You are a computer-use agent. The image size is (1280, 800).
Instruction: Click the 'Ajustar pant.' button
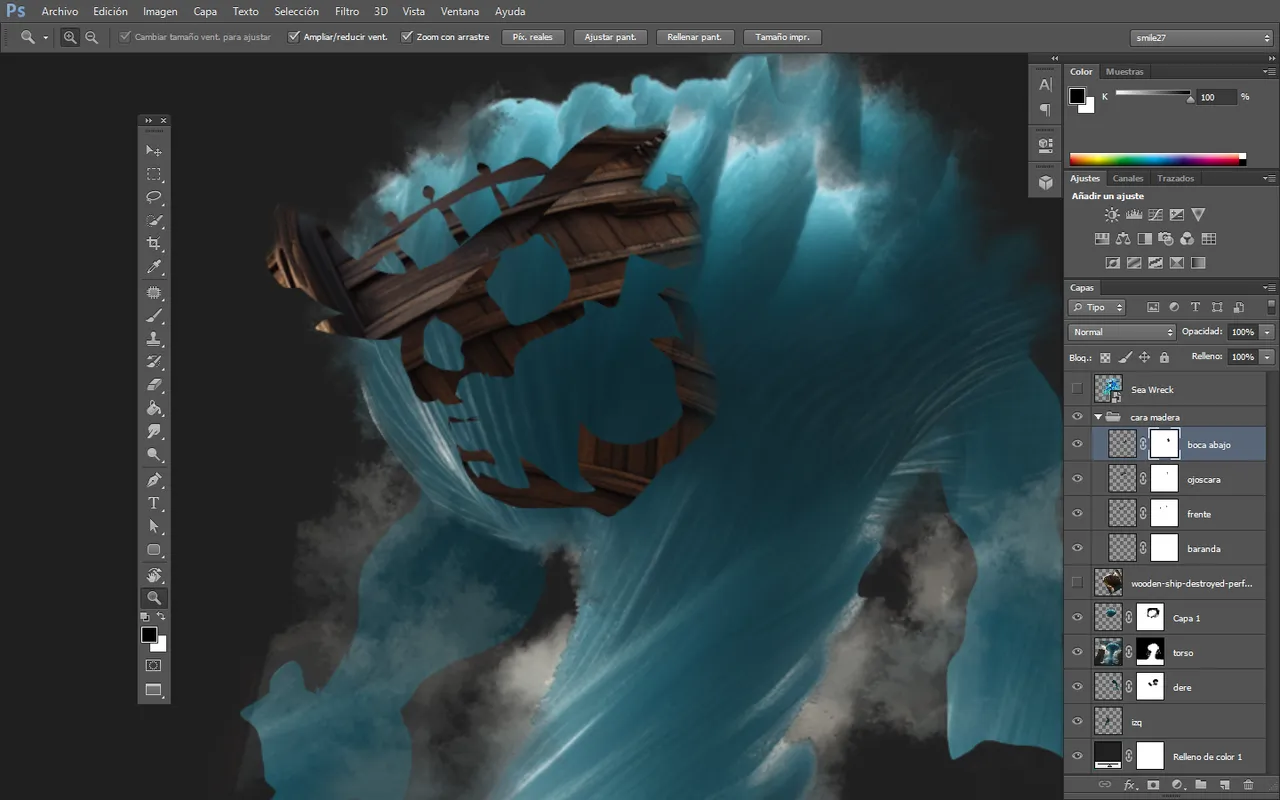(610, 37)
